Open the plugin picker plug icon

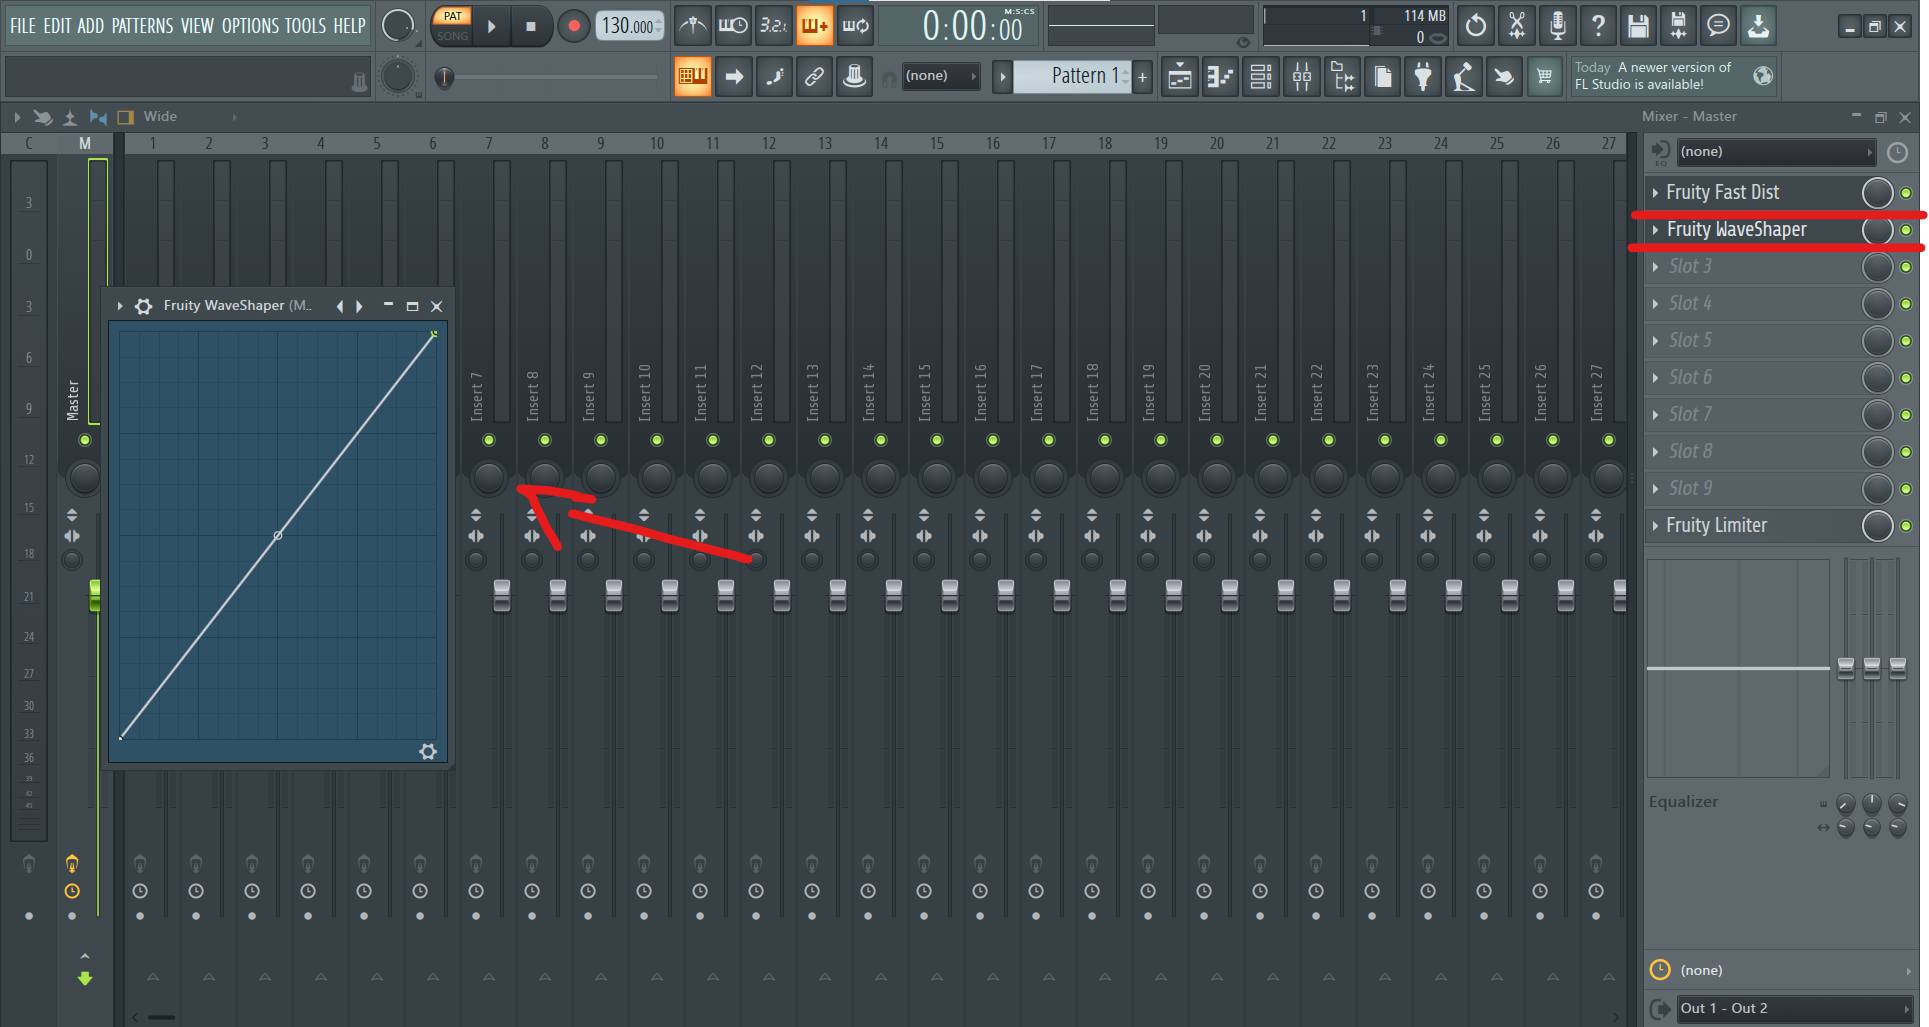(1423, 76)
